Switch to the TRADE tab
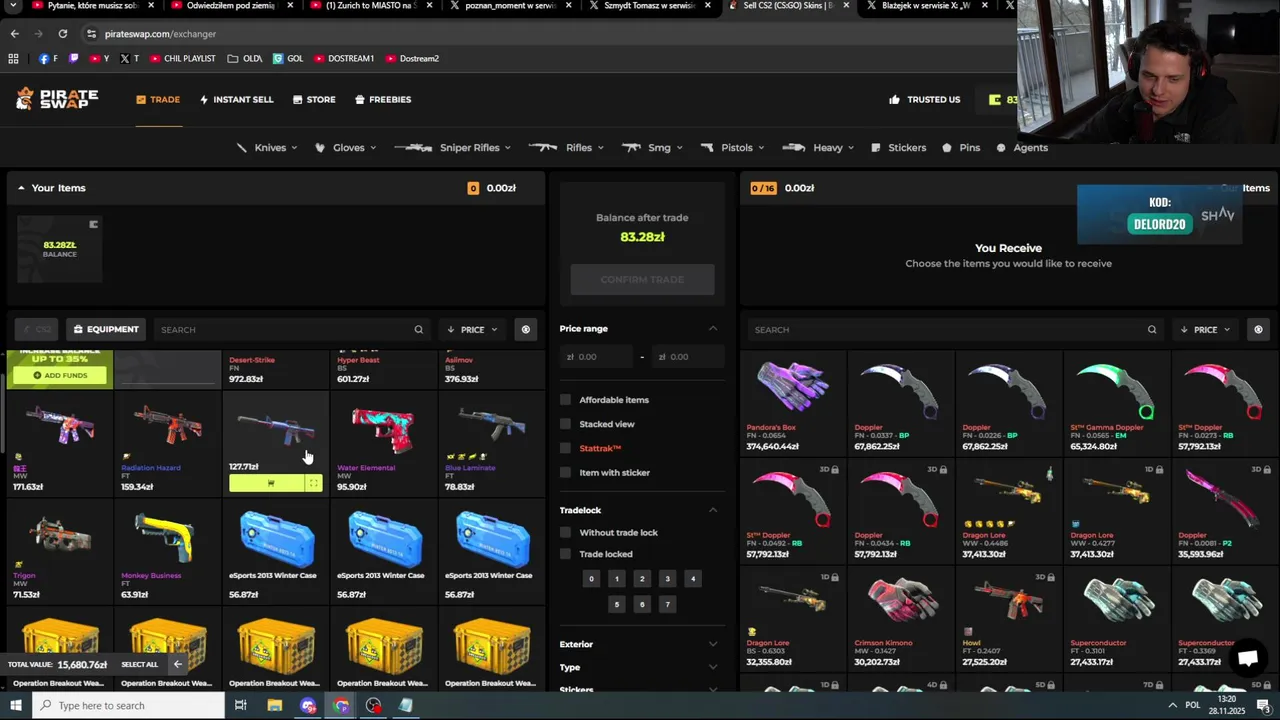This screenshot has width=1280, height=720. [158, 100]
